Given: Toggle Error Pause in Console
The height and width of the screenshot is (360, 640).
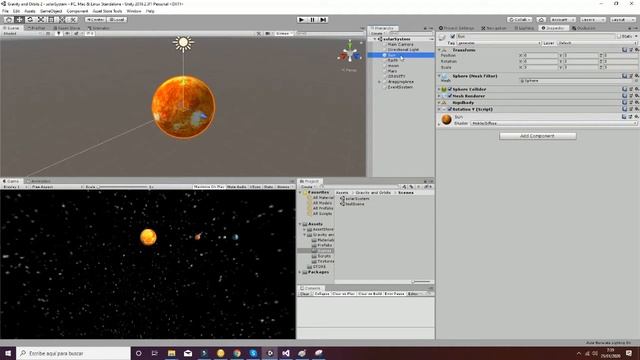Looking at the screenshot, I should point(394,293).
